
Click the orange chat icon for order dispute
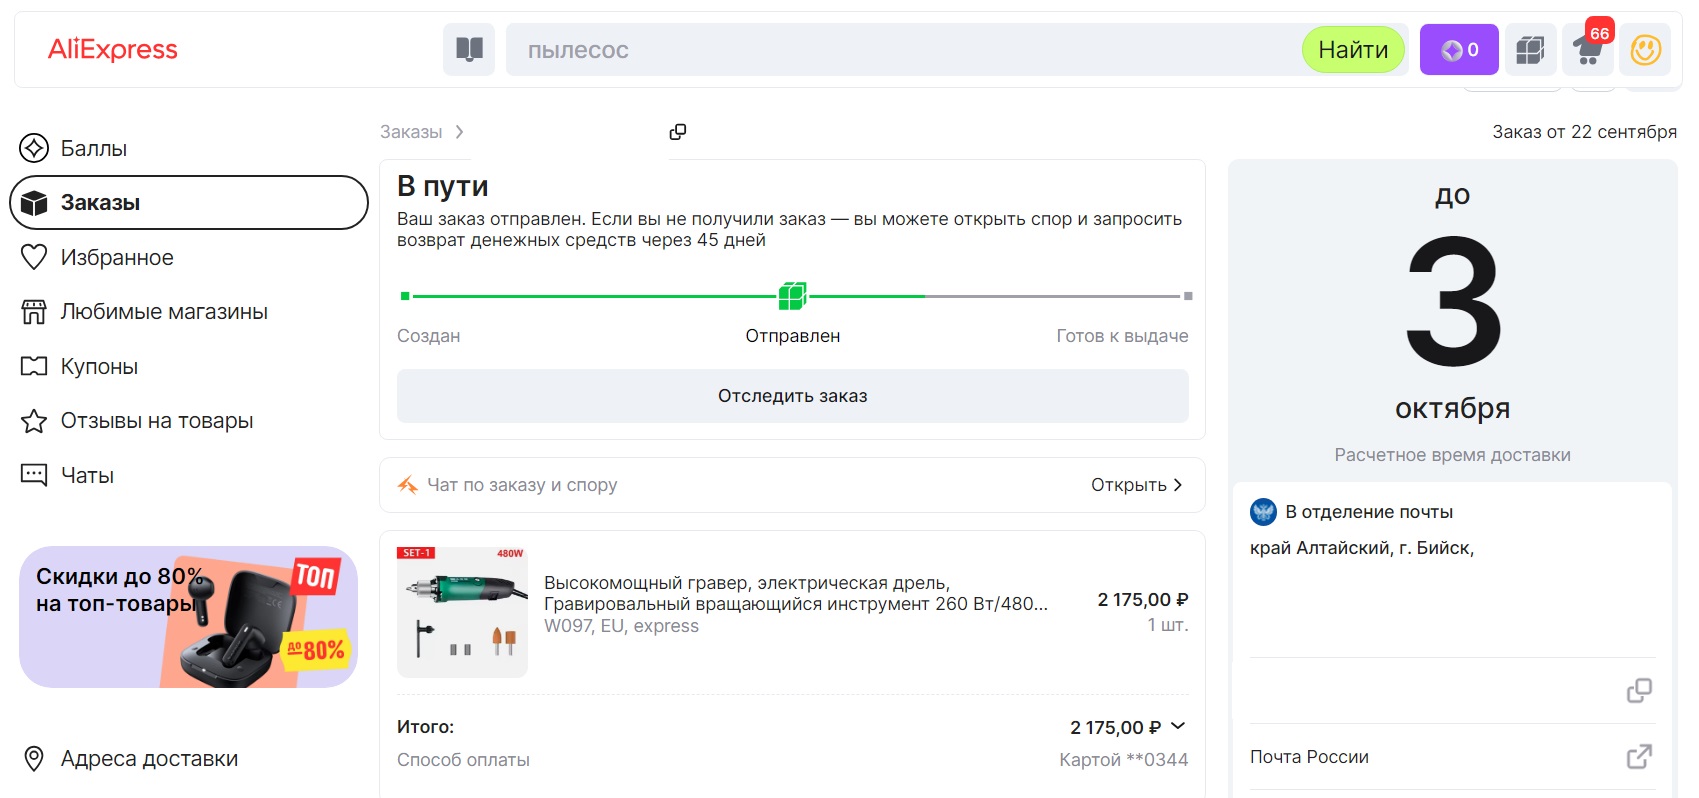coord(408,485)
